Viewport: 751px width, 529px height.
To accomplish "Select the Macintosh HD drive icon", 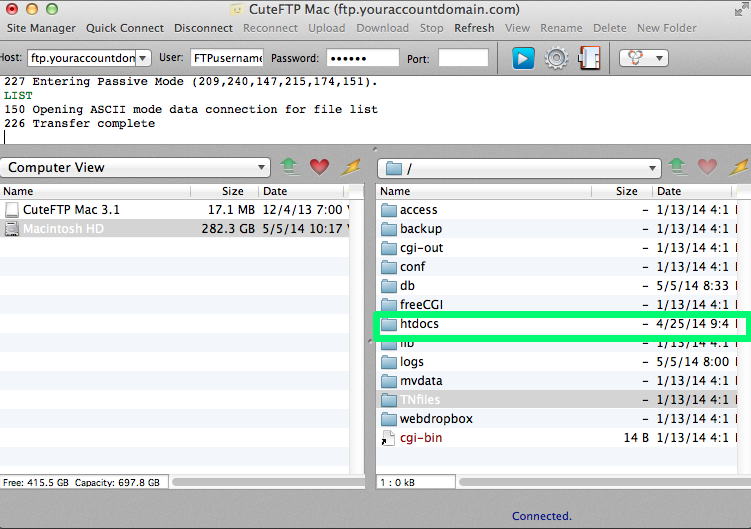I will [12, 229].
